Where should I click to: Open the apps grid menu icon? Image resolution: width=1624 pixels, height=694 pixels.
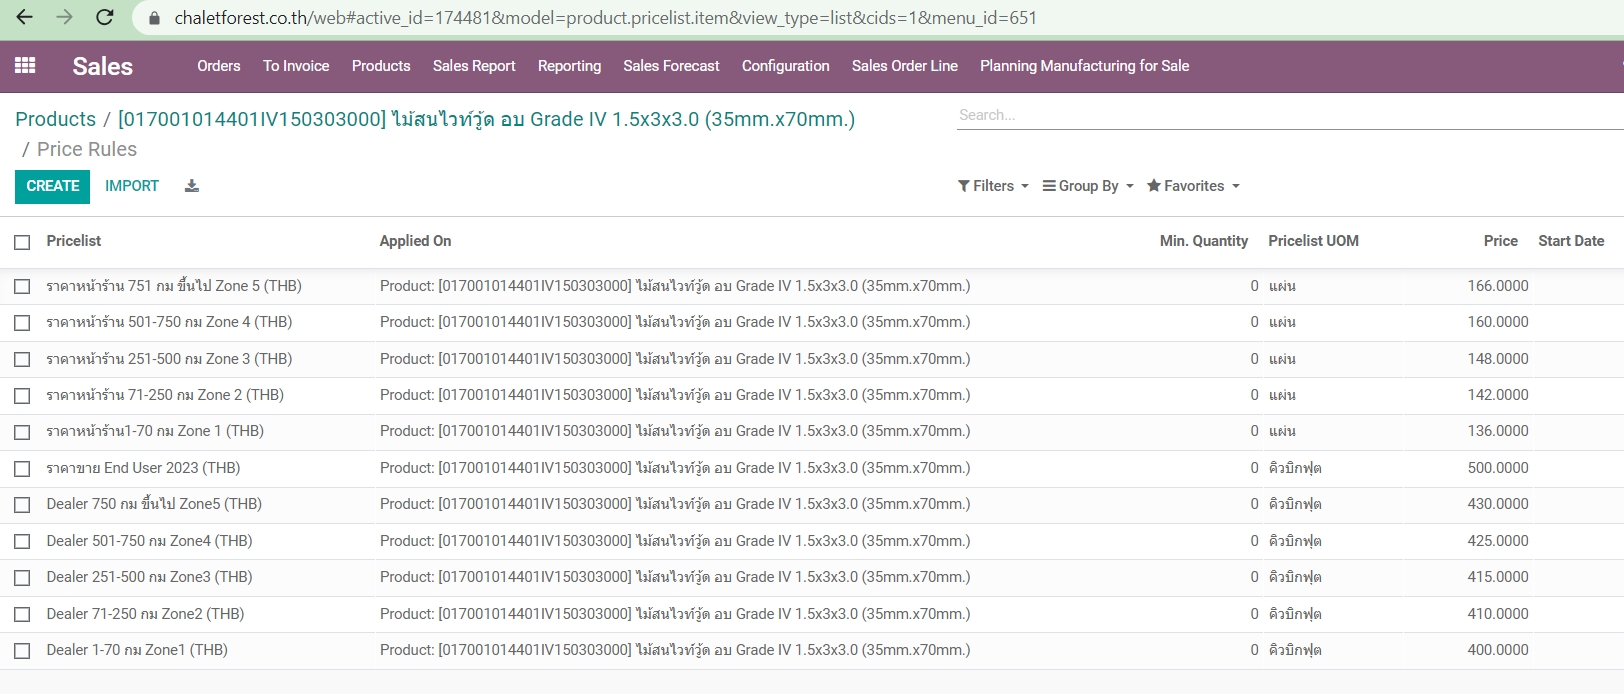coord(25,66)
